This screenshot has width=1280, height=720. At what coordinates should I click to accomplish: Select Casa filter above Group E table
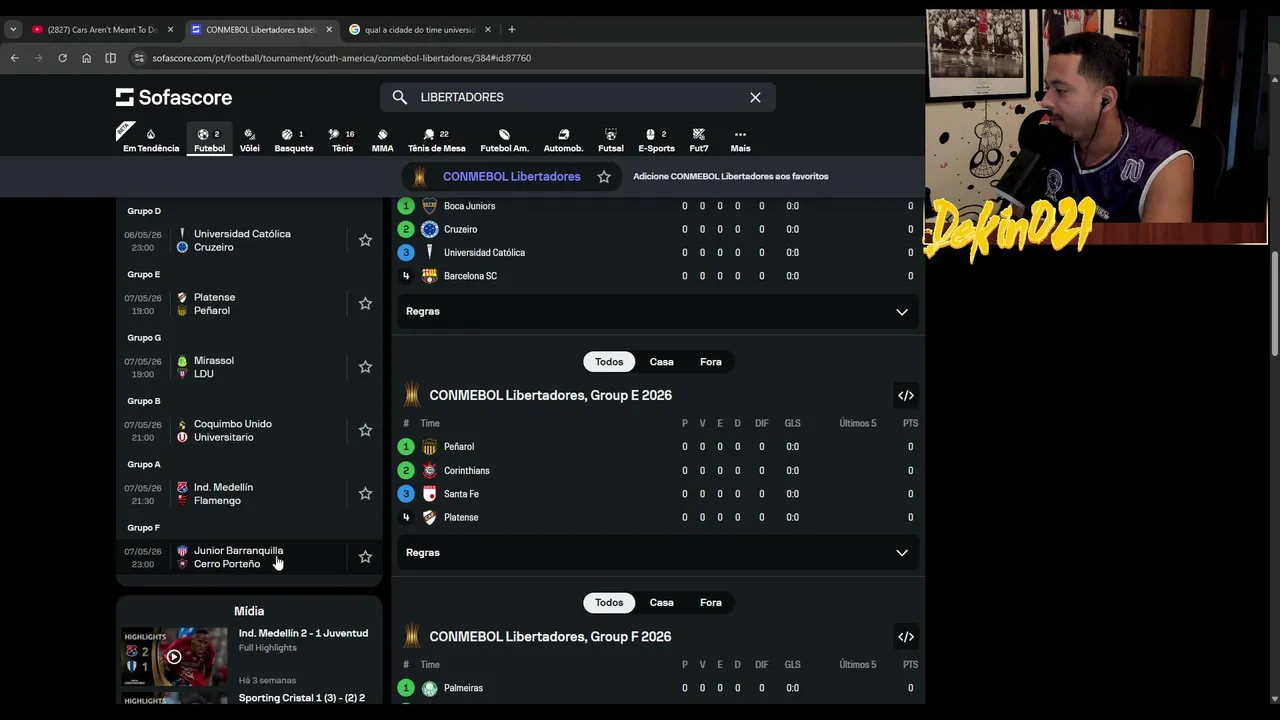tap(661, 362)
